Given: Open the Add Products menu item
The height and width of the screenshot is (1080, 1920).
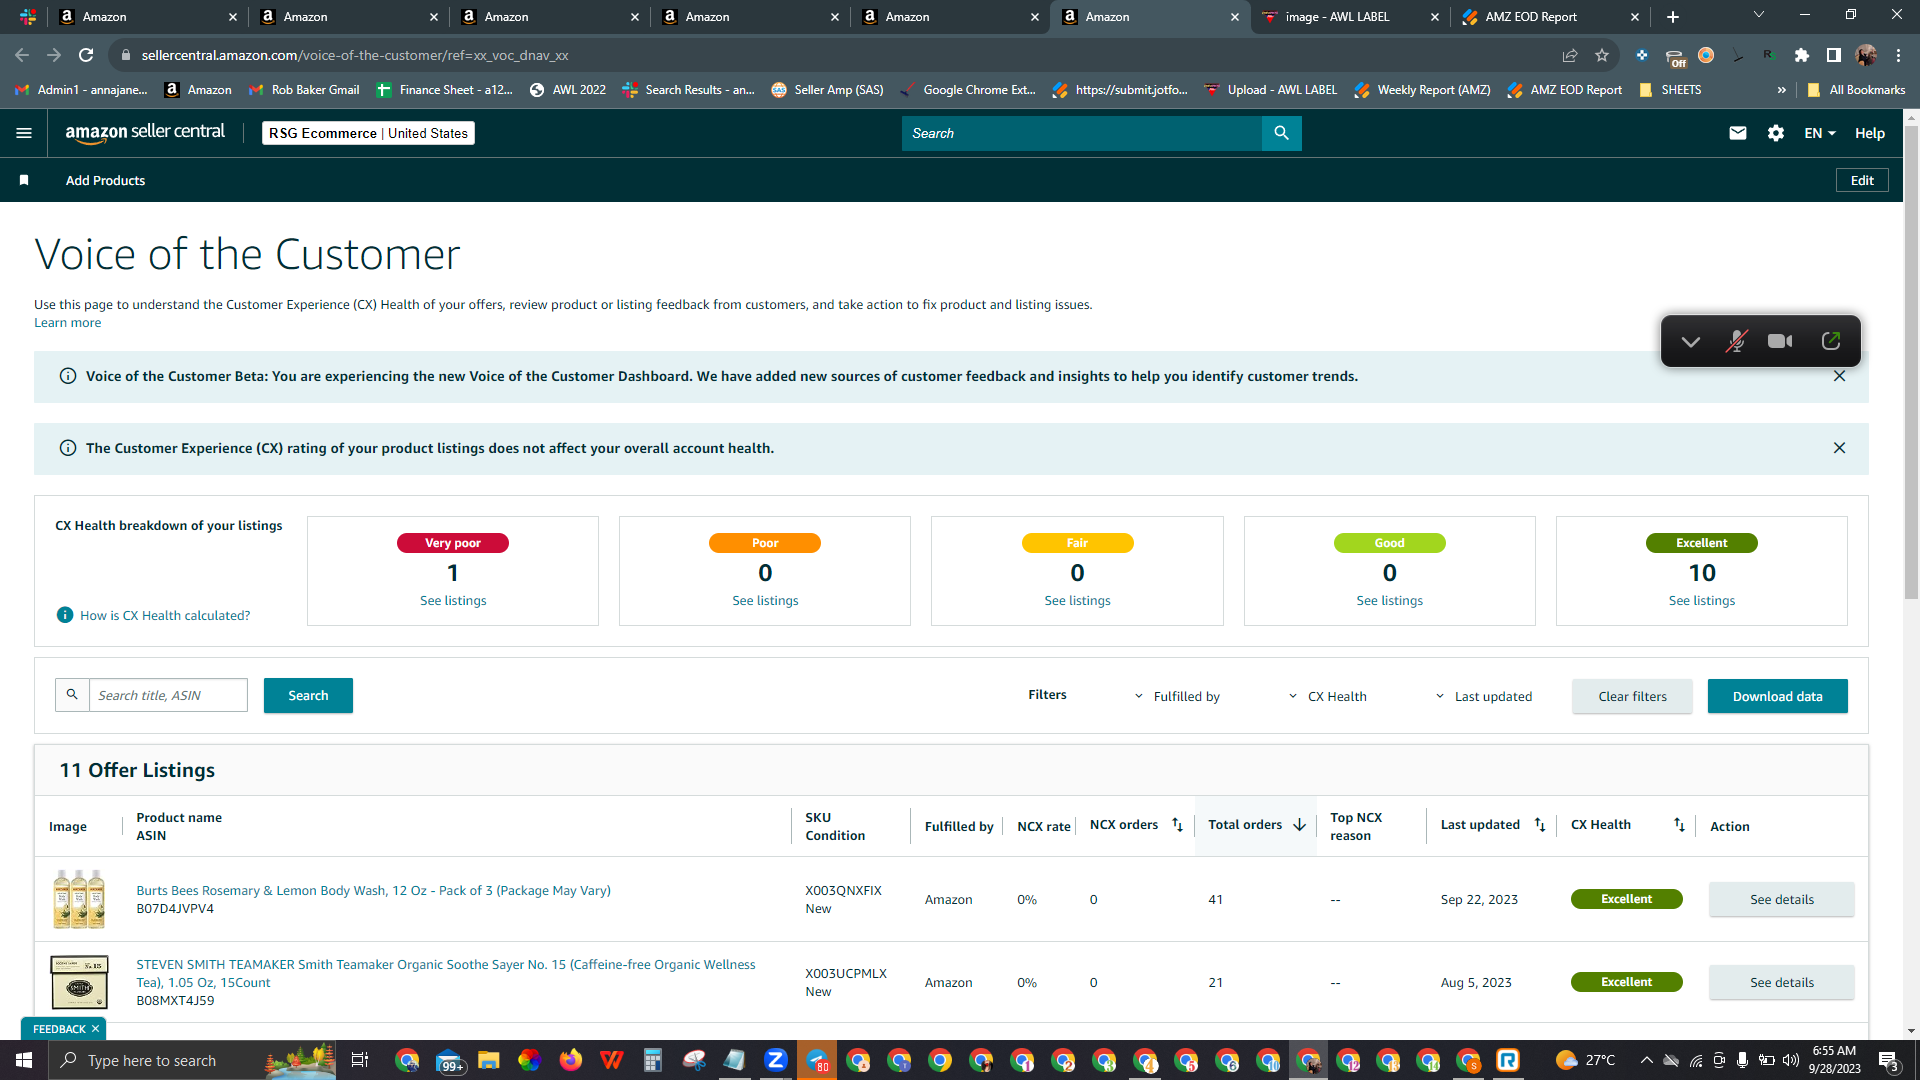Looking at the screenshot, I should 105,180.
